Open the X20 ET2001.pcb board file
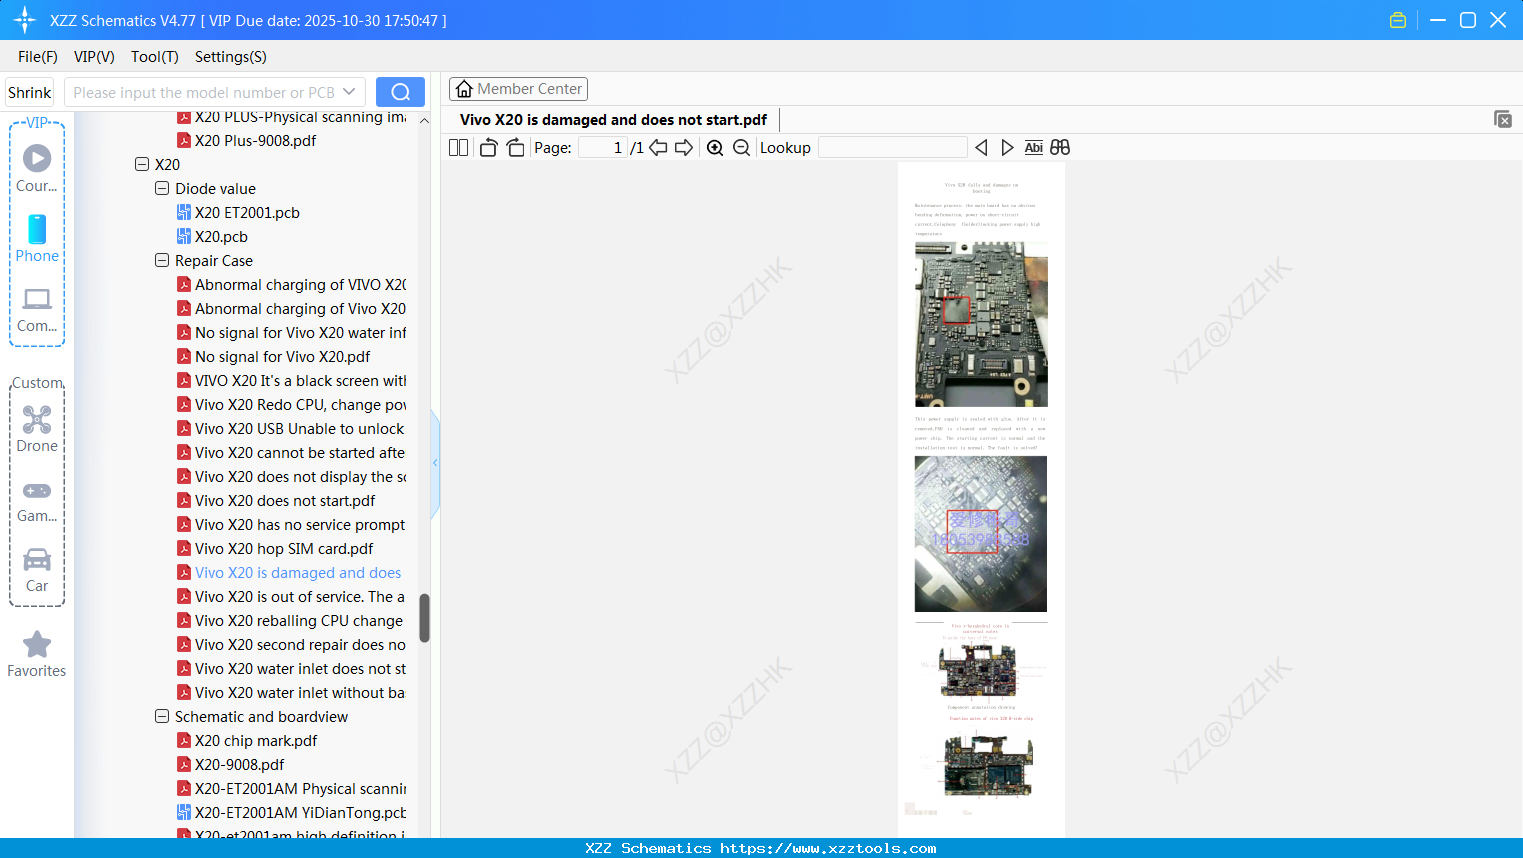The width and height of the screenshot is (1523, 858). pyautogui.click(x=247, y=213)
